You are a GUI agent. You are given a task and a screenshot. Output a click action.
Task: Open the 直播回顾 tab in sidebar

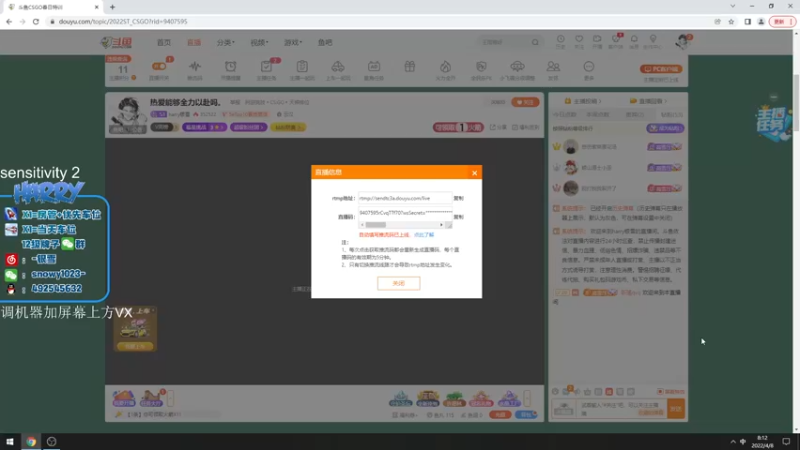point(648,101)
